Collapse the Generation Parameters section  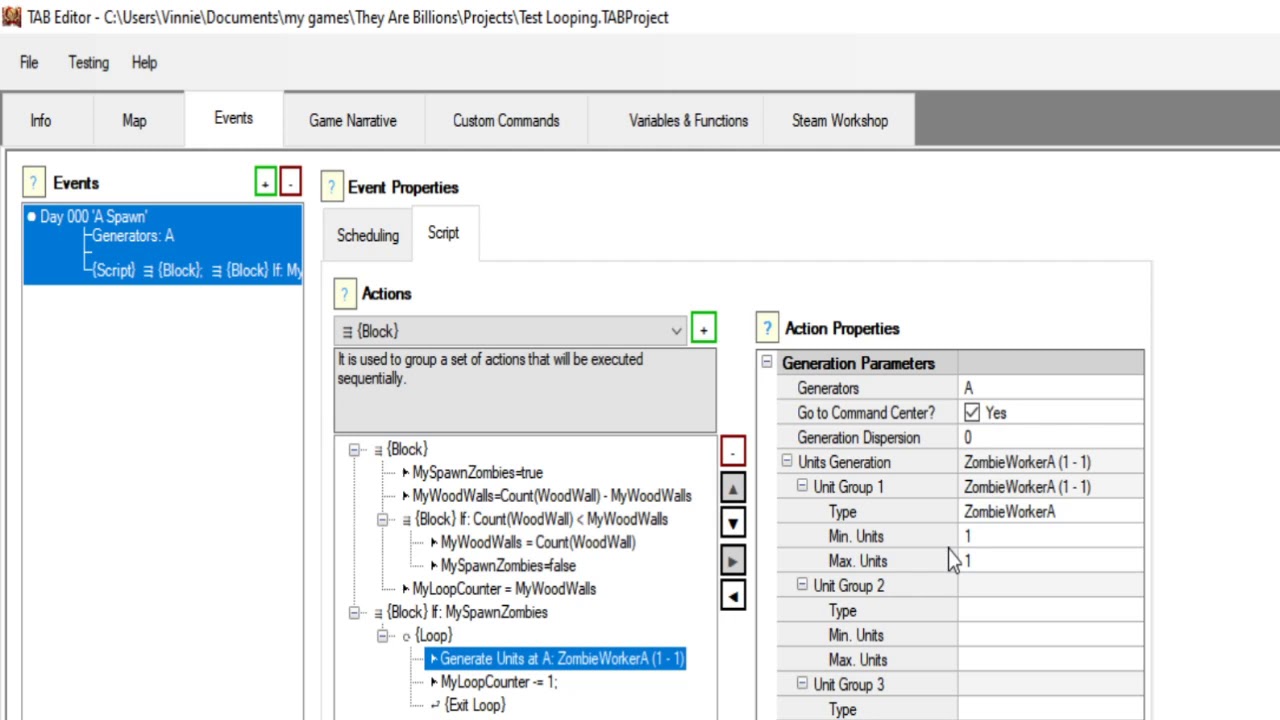(767, 363)
